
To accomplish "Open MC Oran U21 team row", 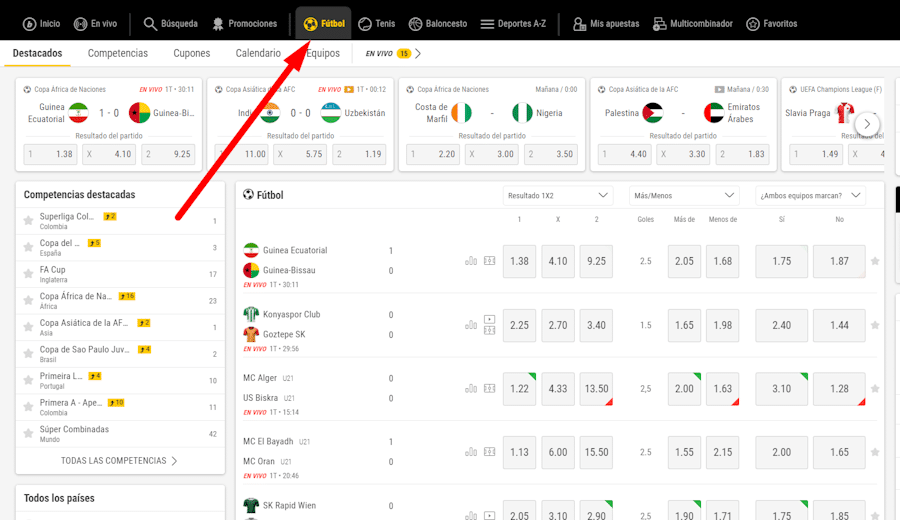I will point(269,461).
